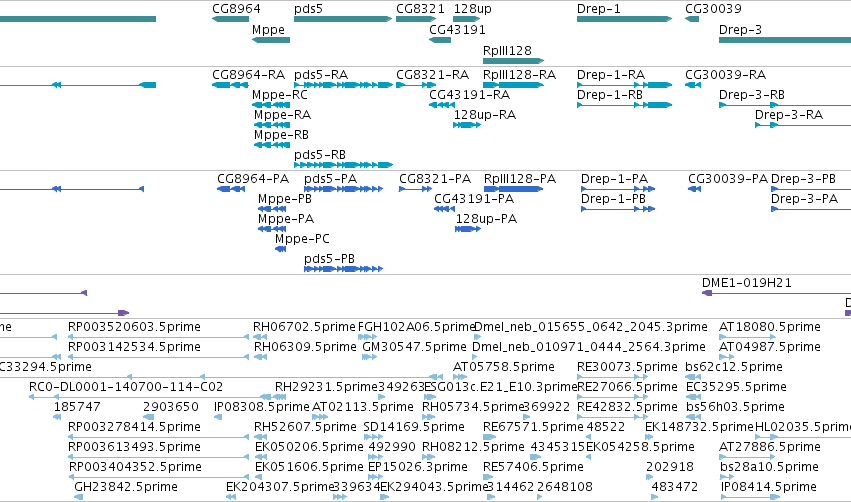The height and width of the screenshot is (502, 851).
Task: Select the pds5-RB transcript label
Action: pyautogui.click(x=320, y=155)
